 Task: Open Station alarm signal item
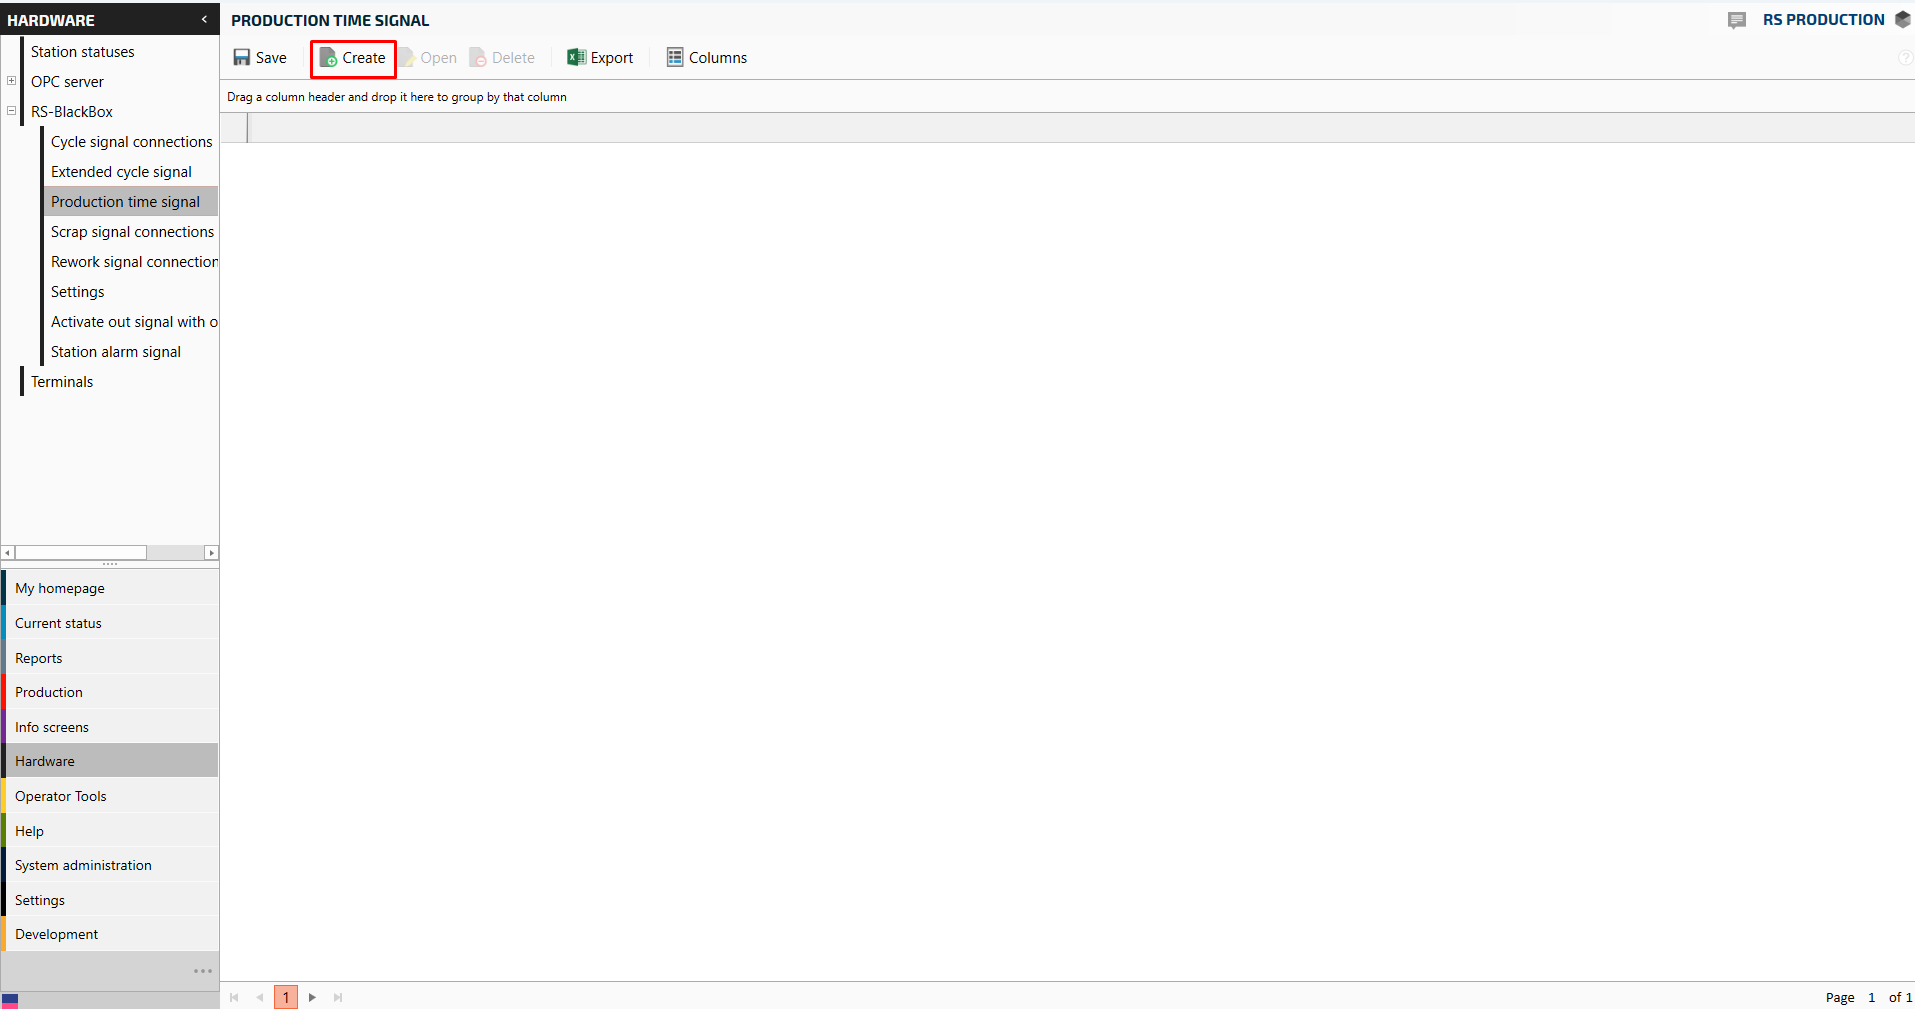coord(116,352)
